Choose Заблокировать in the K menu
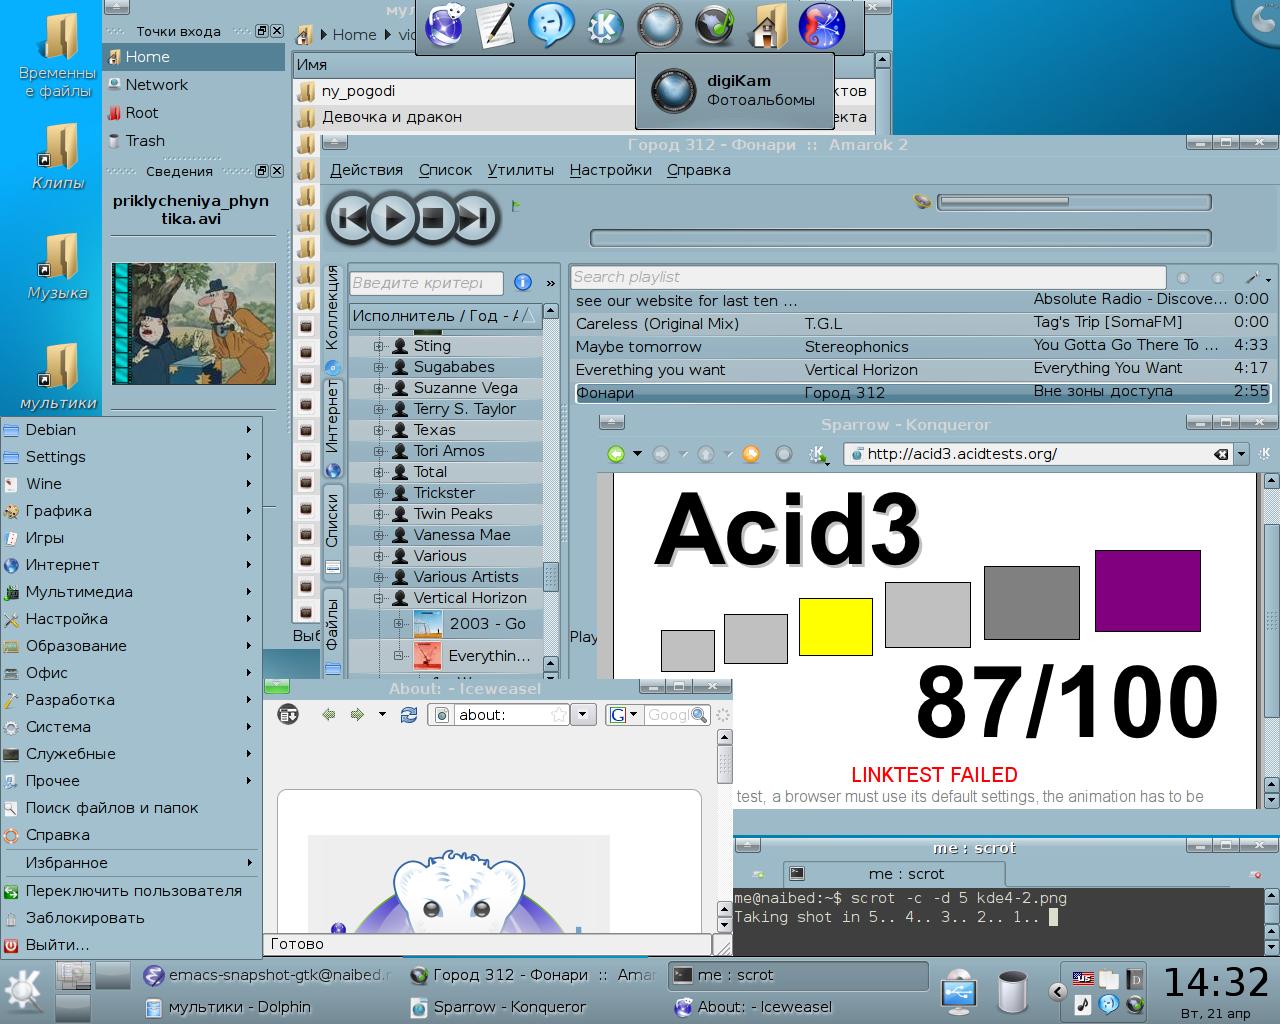 pos(131,918)
